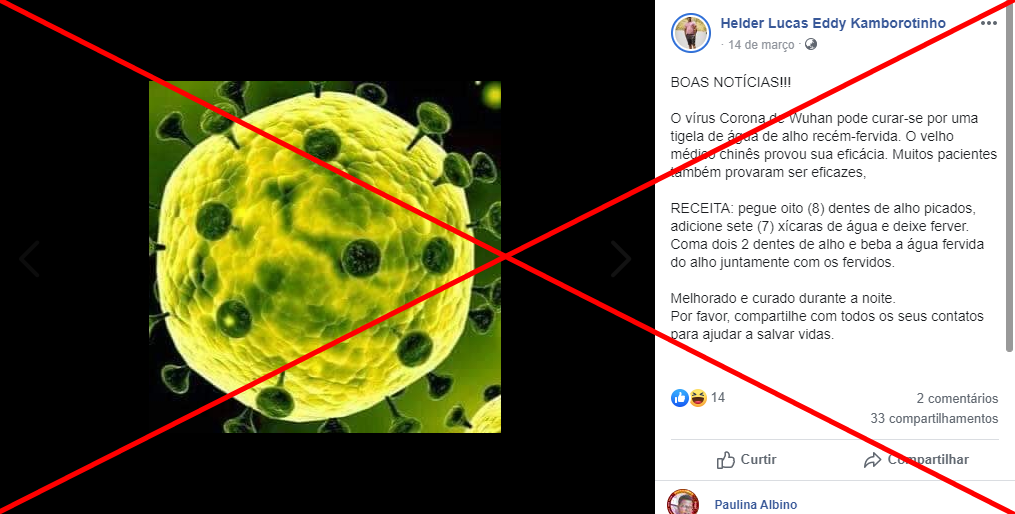Viewport: 1015px width, 514px height.
Task: Click Paulina Albino's avatar thumbnail
Action: click(682, 502)
